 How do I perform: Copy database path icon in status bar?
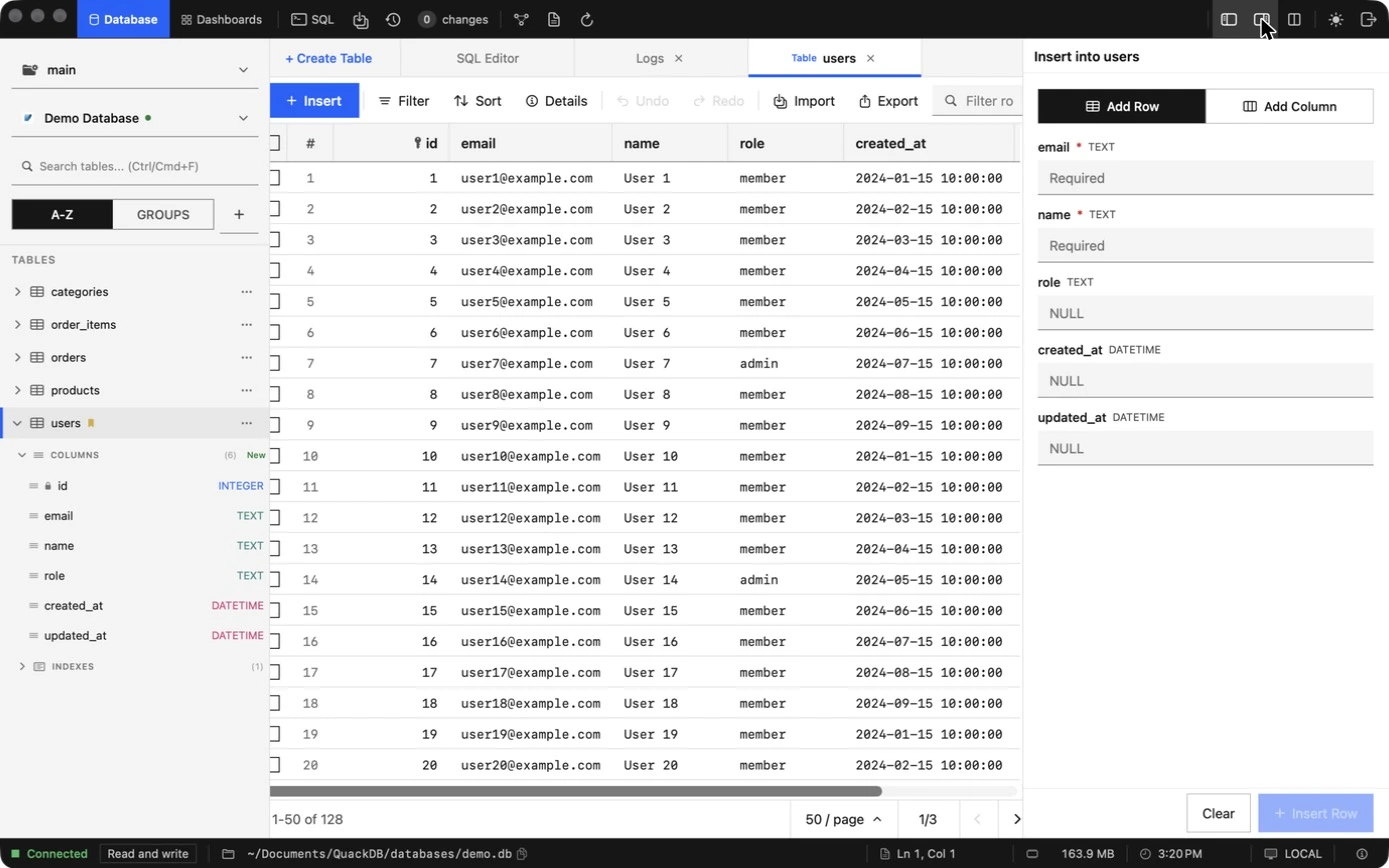click(522, 854)
